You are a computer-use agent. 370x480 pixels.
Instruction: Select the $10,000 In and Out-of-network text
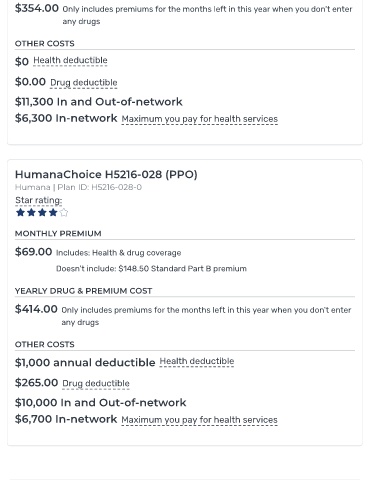click(101, 403)
